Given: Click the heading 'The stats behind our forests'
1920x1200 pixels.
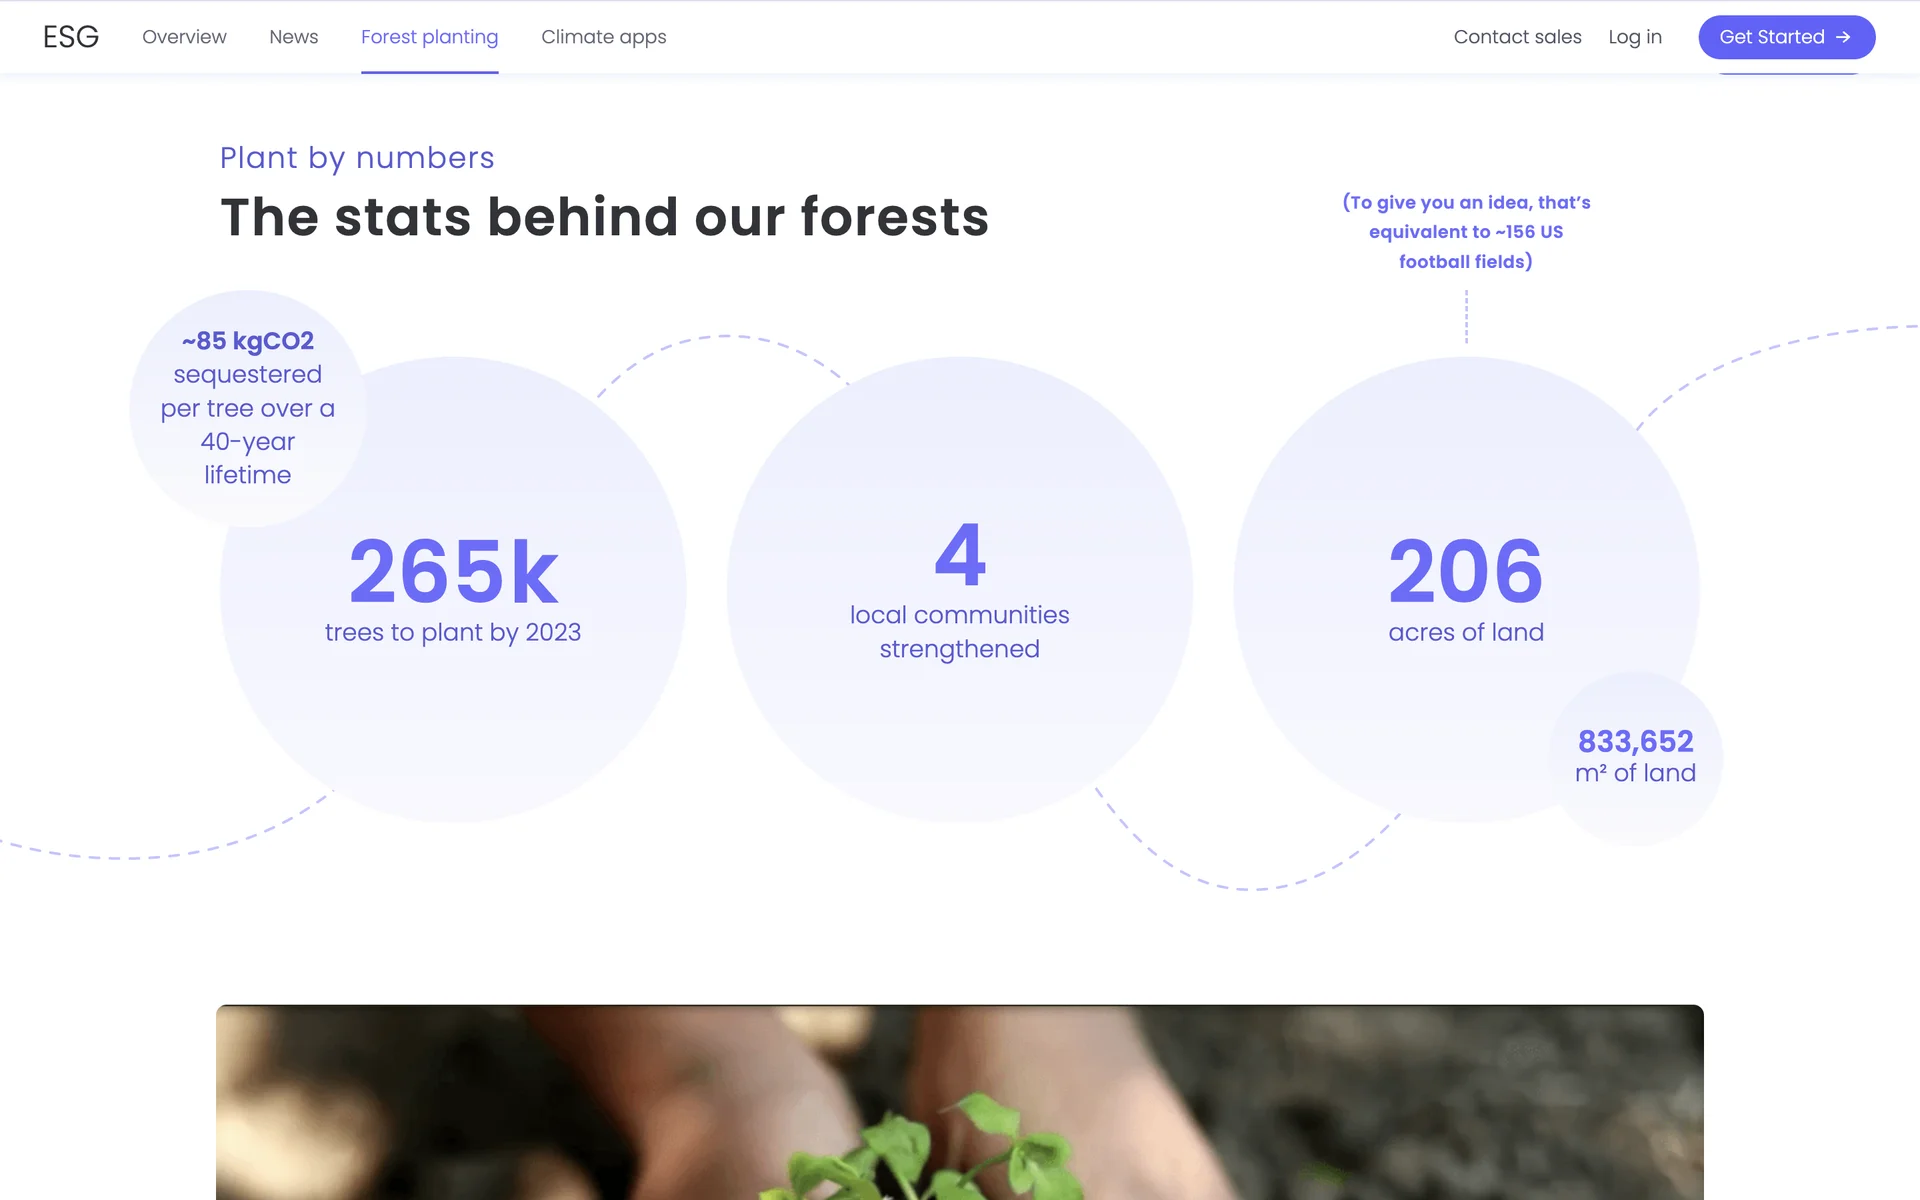Looking at the screenshot, I should (x=604, y=217).
